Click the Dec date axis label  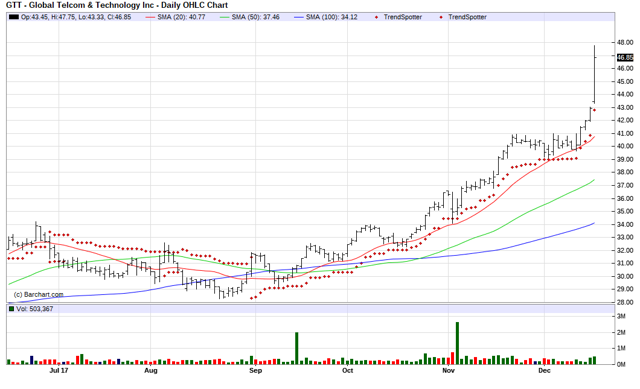544,371
